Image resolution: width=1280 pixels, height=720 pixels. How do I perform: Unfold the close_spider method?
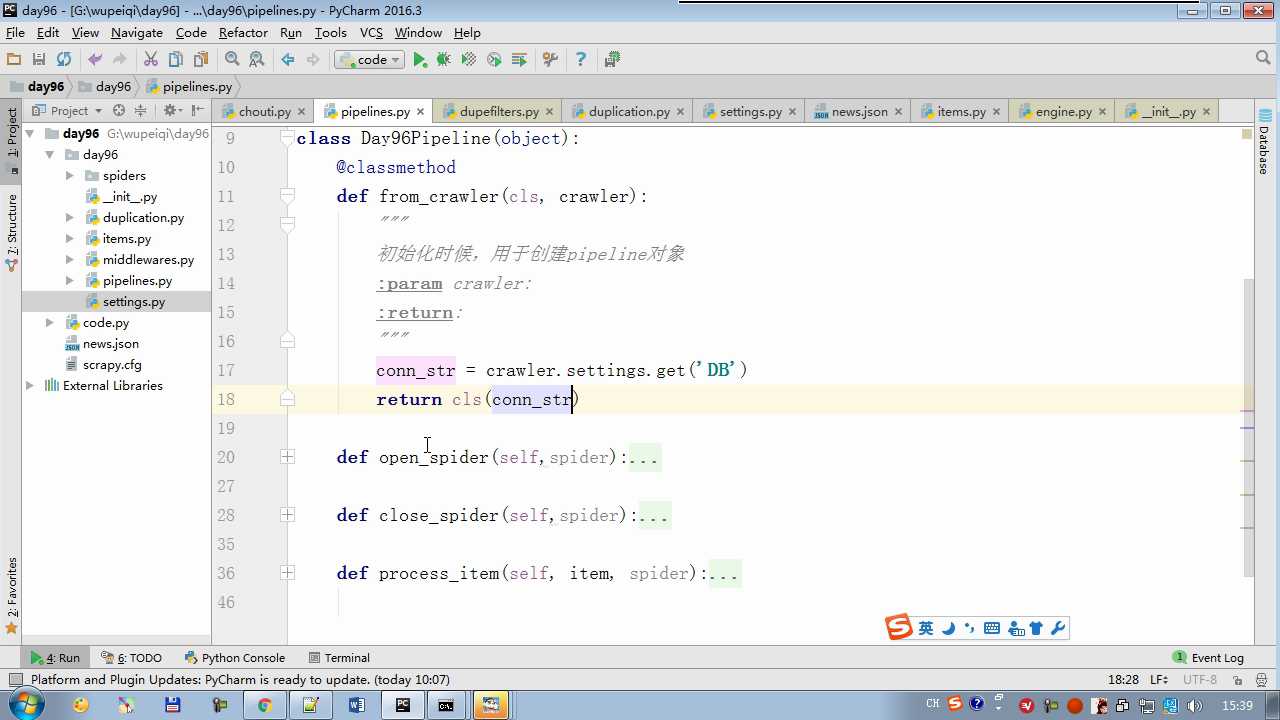(x=288, y=515)
